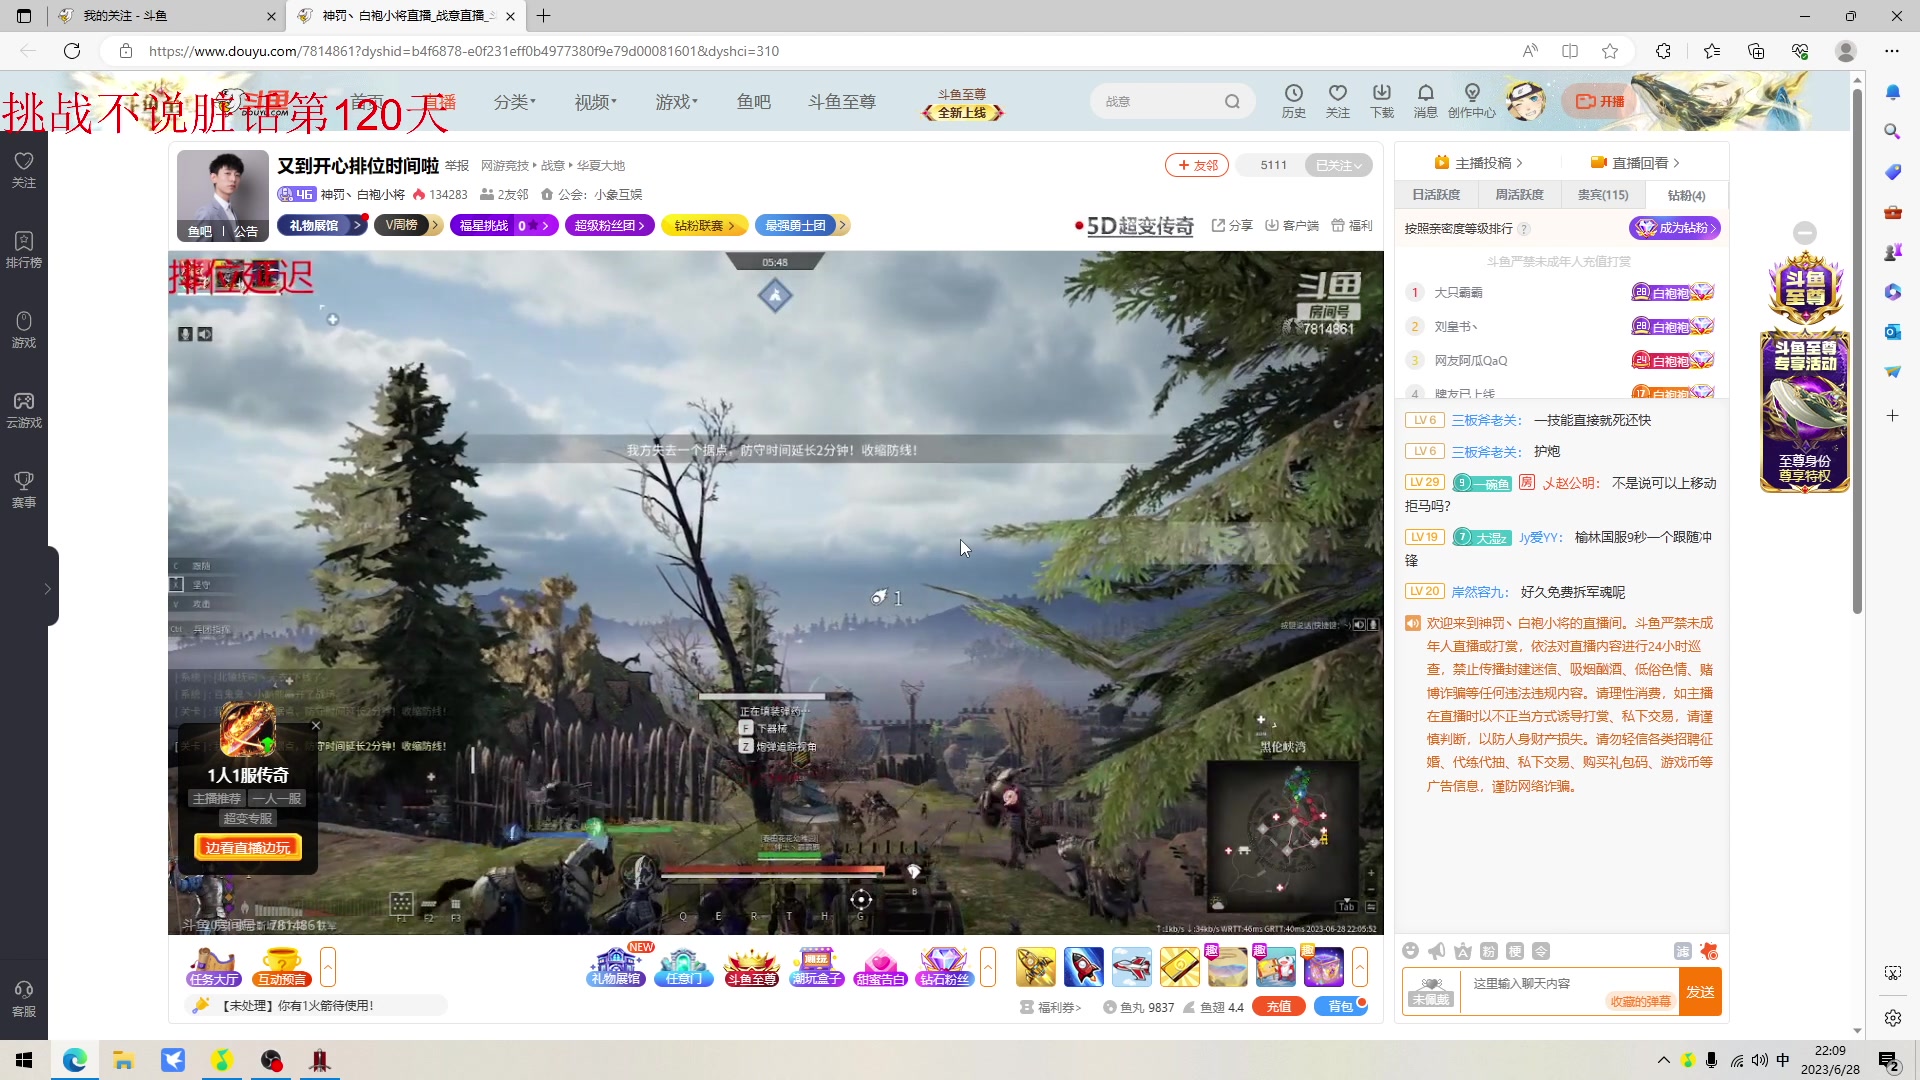Viewport: 1920px width, 1080px height.
Task: Expand the gift list arrow beside 钻石粉丝
Action: [x=988, y=967]
